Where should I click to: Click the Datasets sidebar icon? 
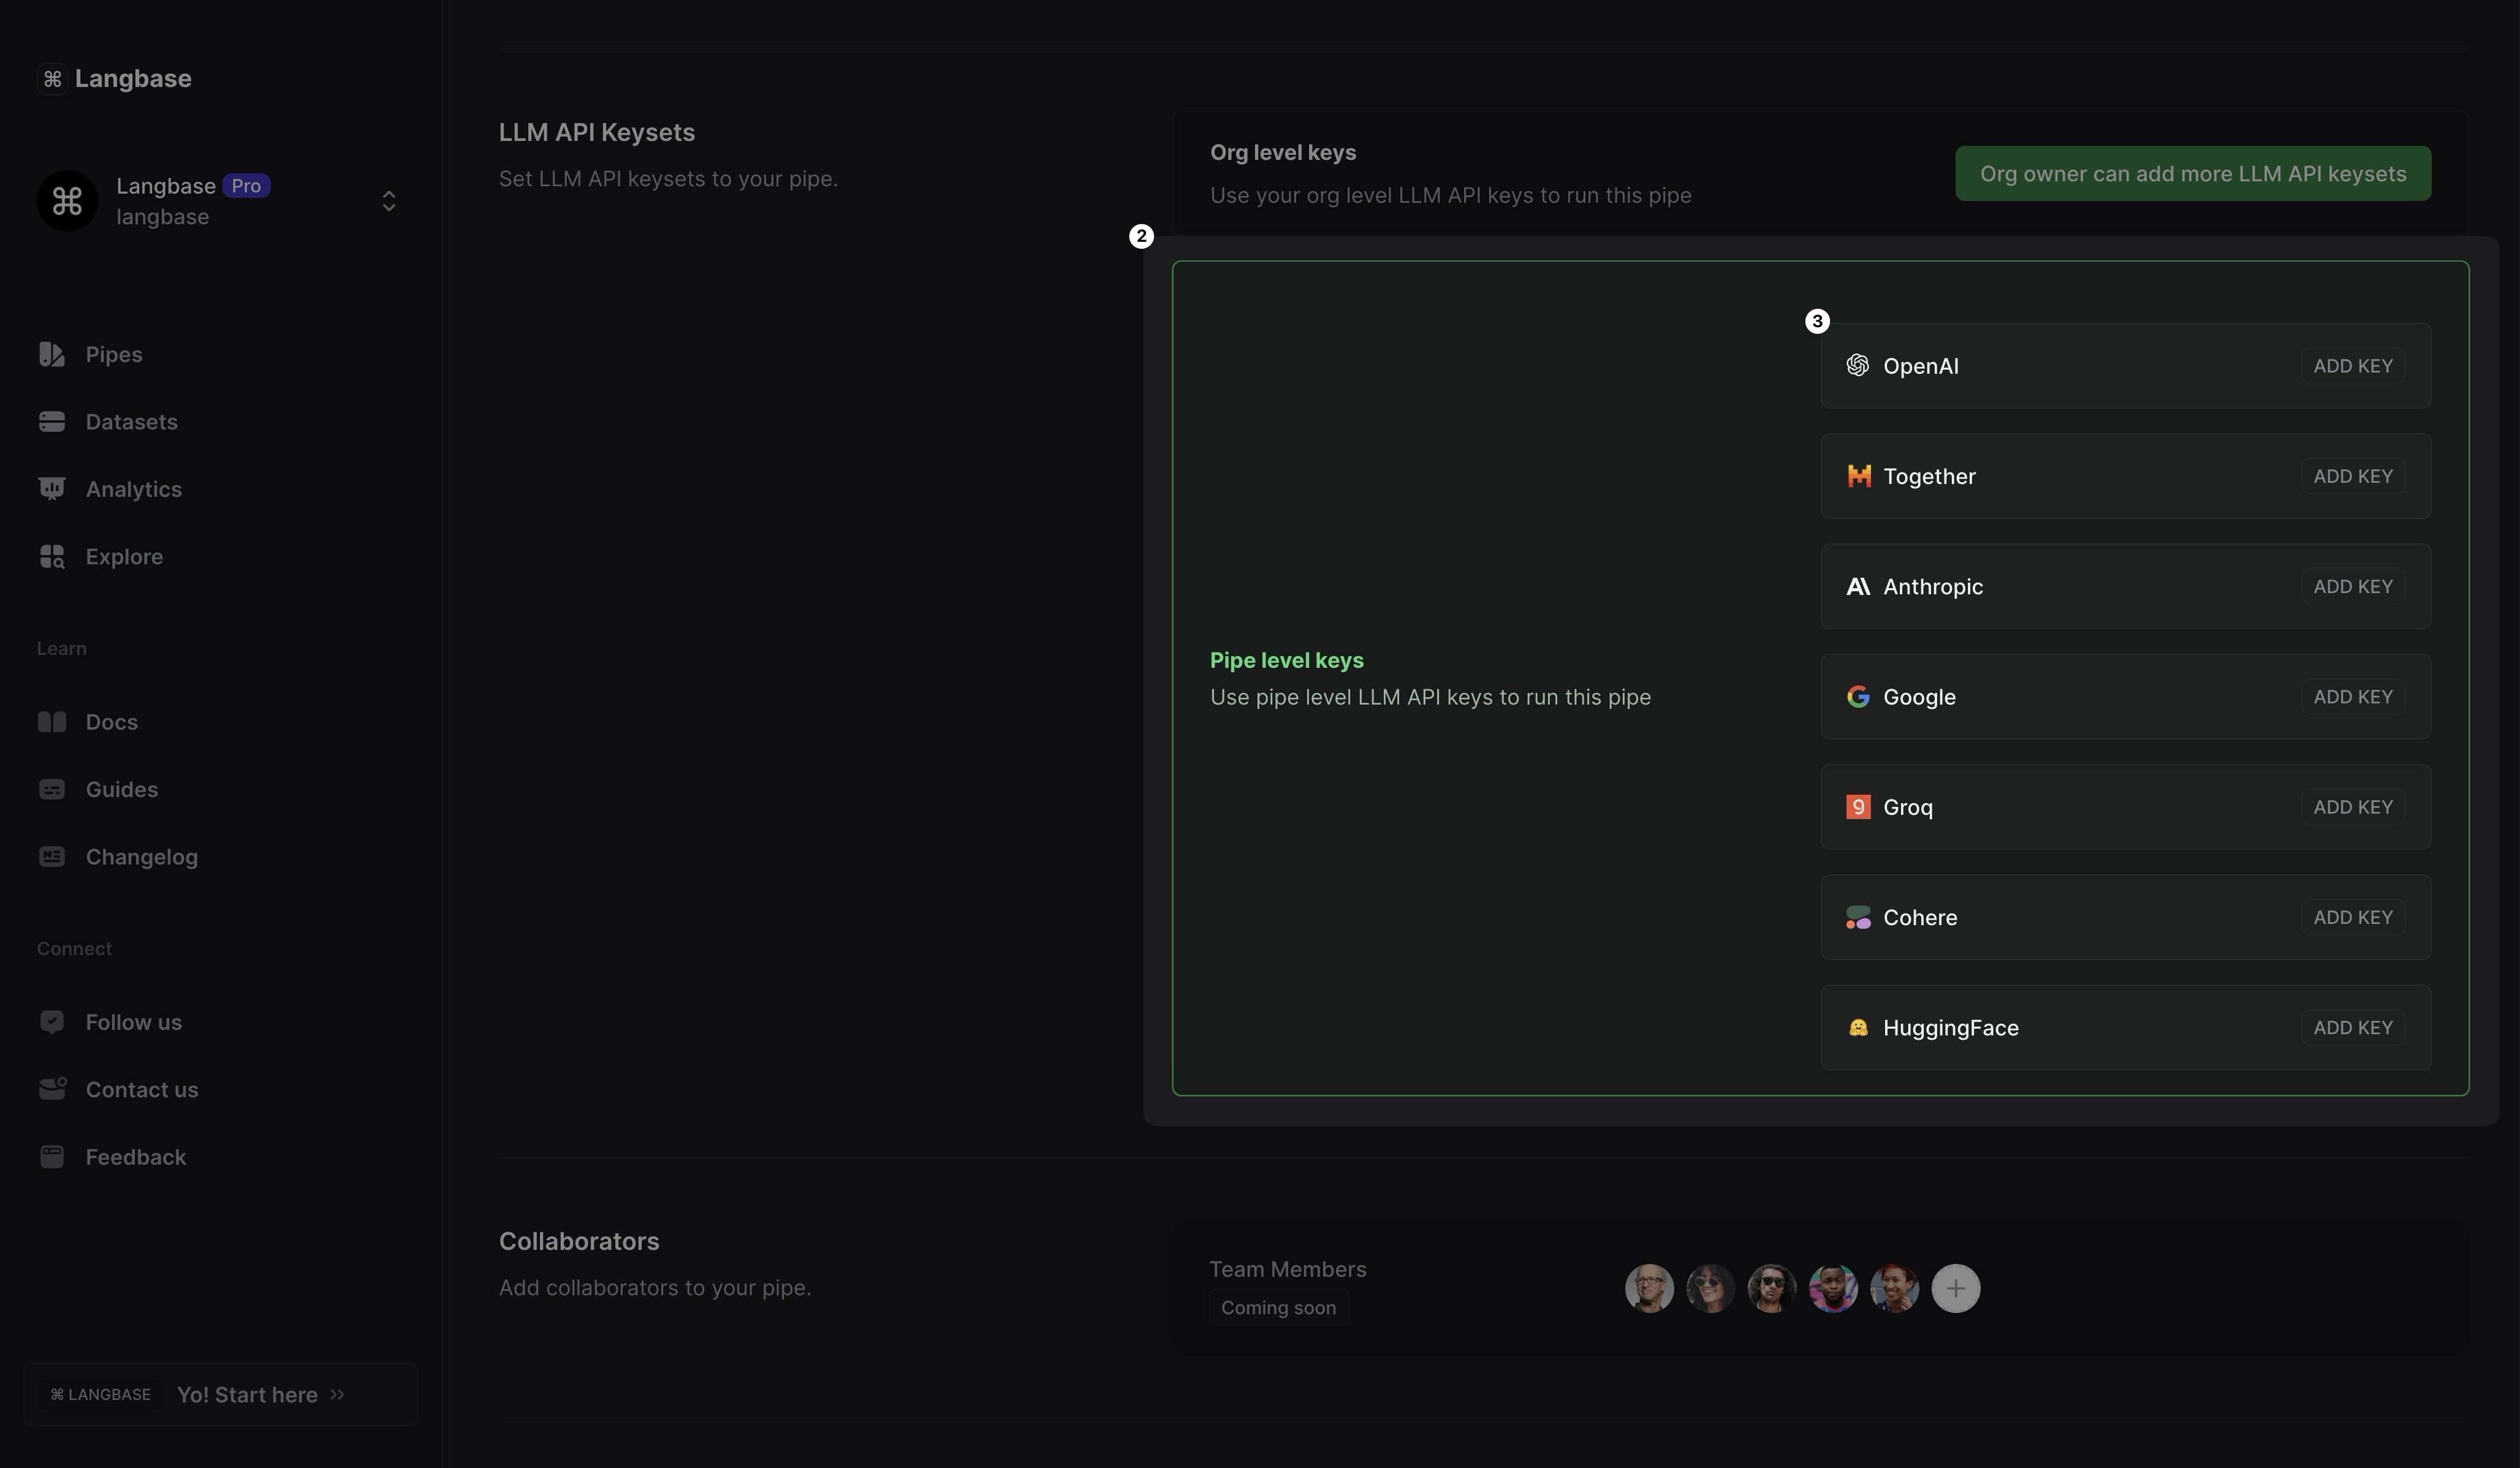coord(52,422)
